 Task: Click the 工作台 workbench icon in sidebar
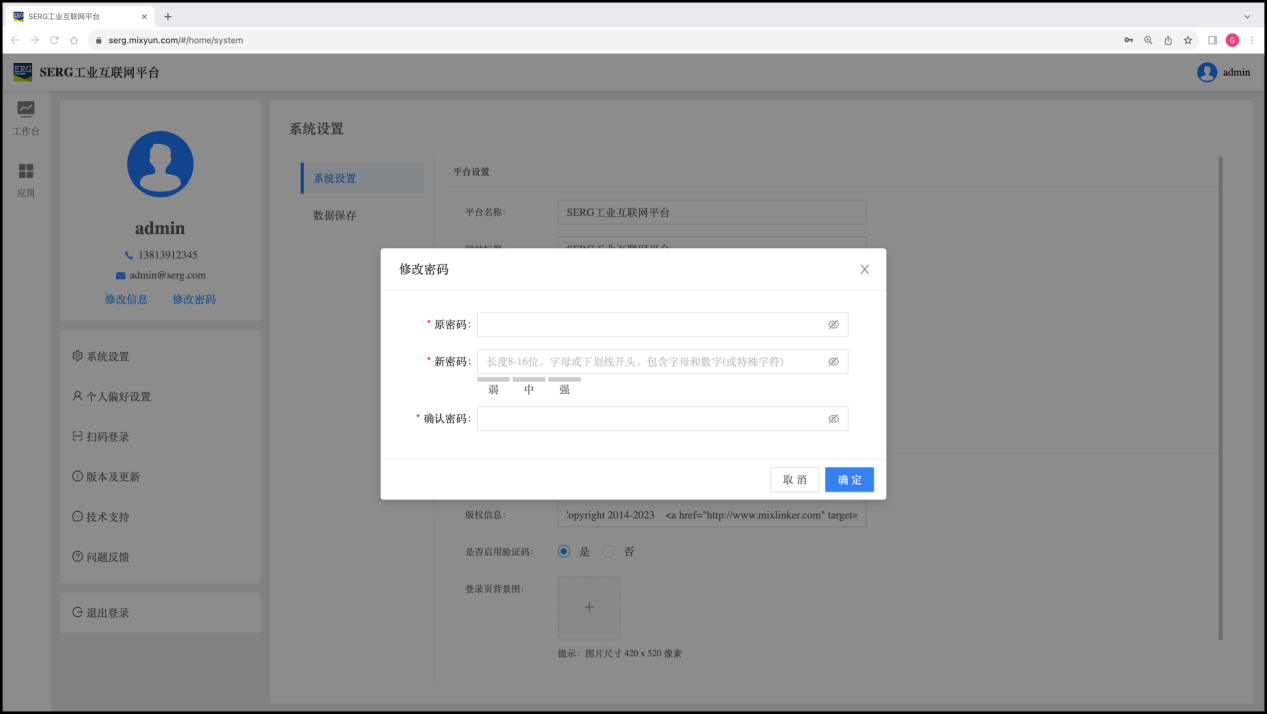point(26,109)
